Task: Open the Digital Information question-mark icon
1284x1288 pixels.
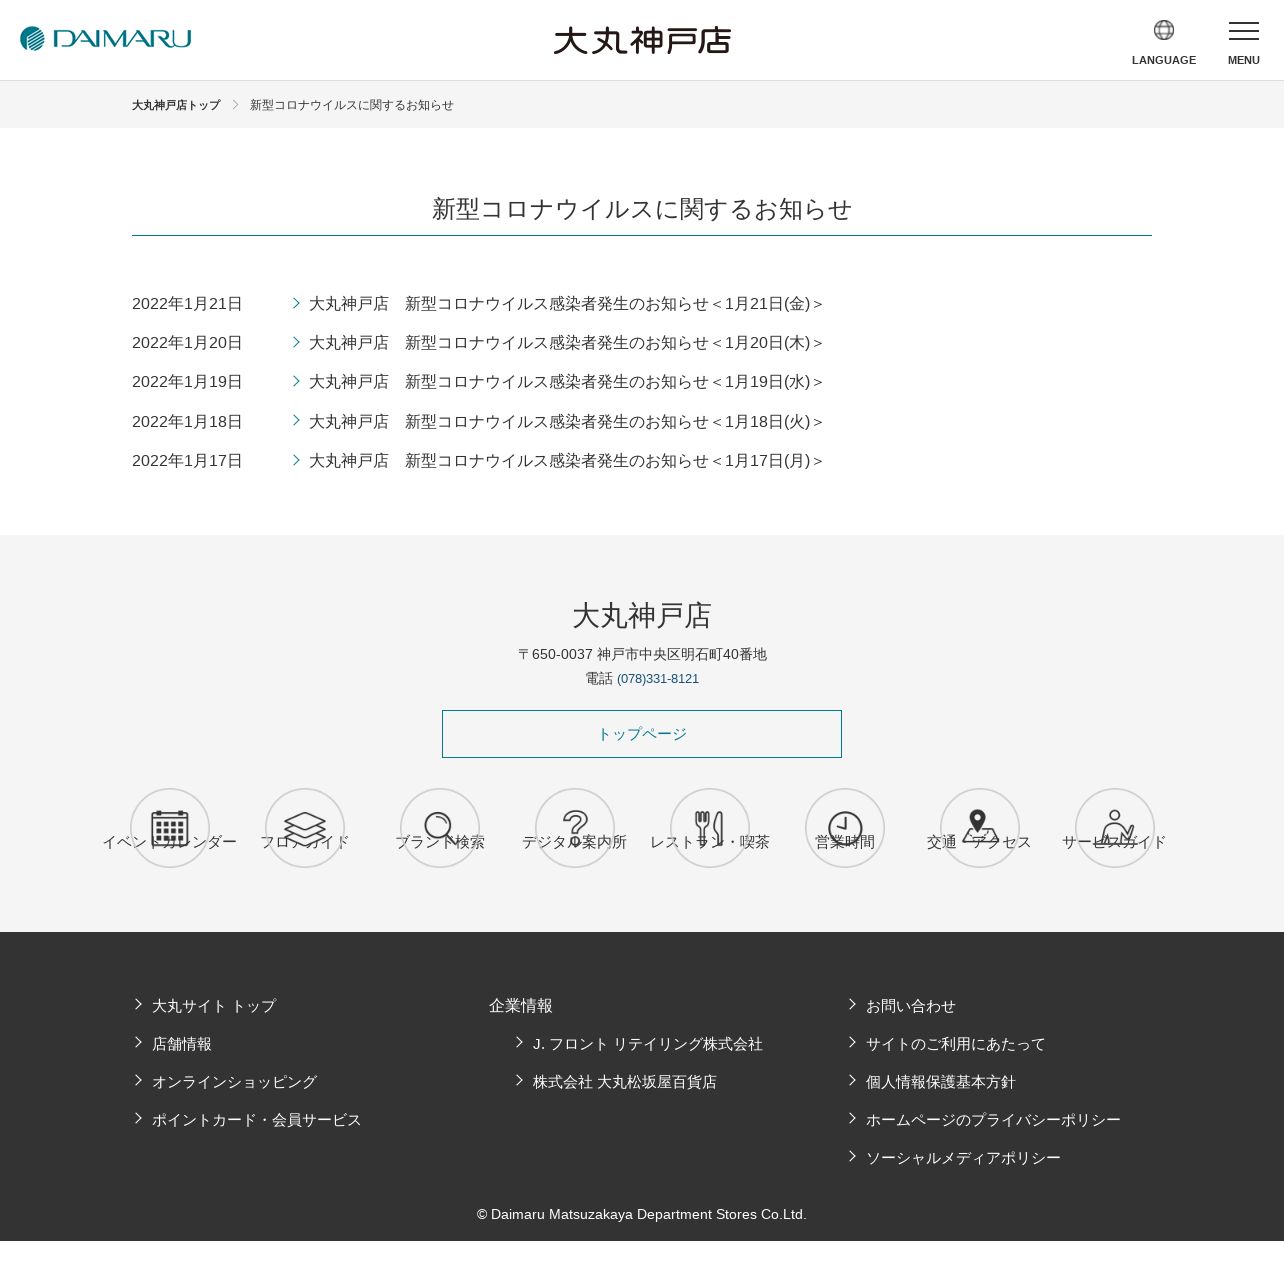Action: coord(575,828)
